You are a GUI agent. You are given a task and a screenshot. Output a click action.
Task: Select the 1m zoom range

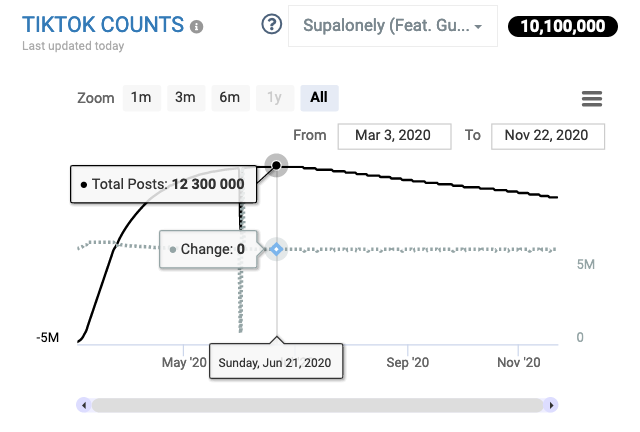click(x=141, y=97)
